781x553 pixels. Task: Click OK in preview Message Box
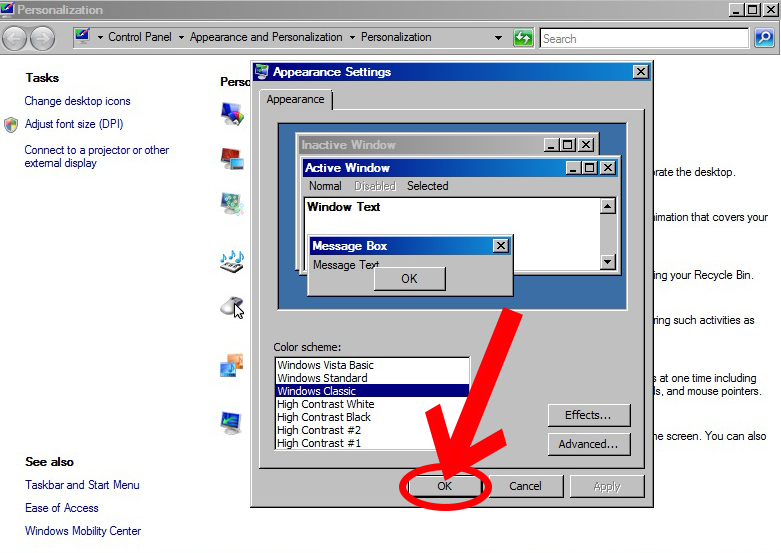pyautogui.click(x=409, y=278)
